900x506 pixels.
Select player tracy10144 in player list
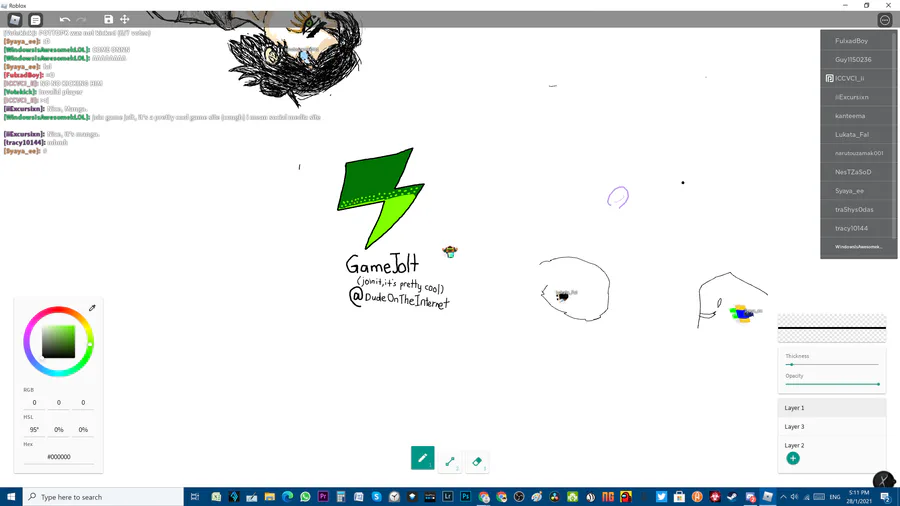click(x=858, y=228)
